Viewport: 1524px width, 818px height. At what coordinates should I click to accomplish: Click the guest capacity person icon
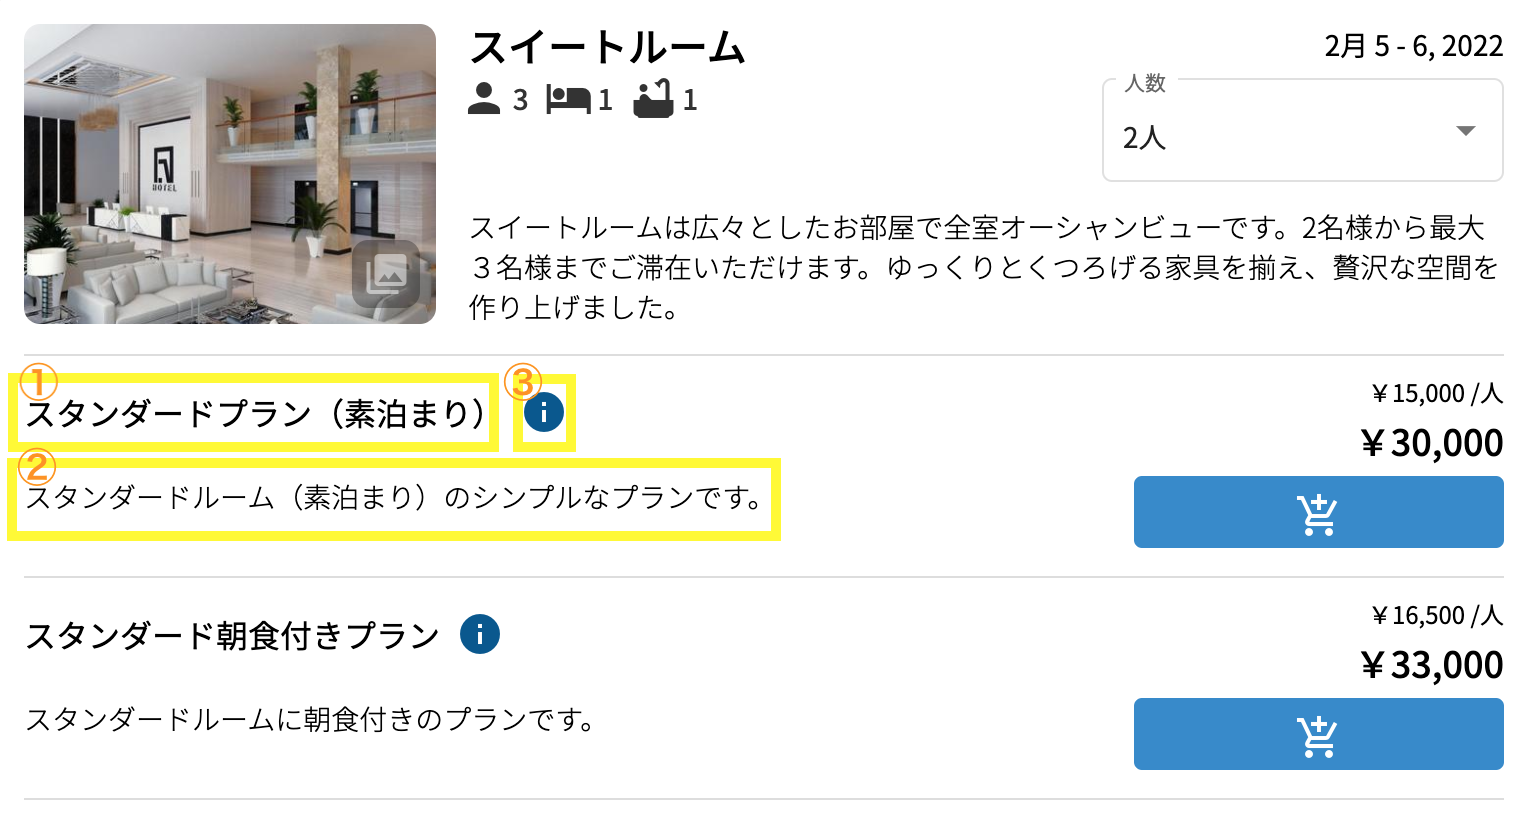point(484,99)
